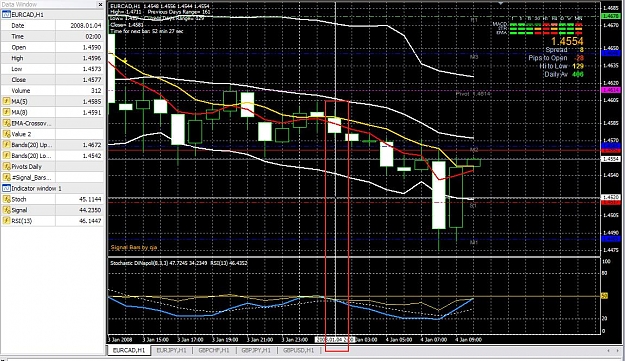Click the 3 Jan 17:00 time axis label

point(190,340)
